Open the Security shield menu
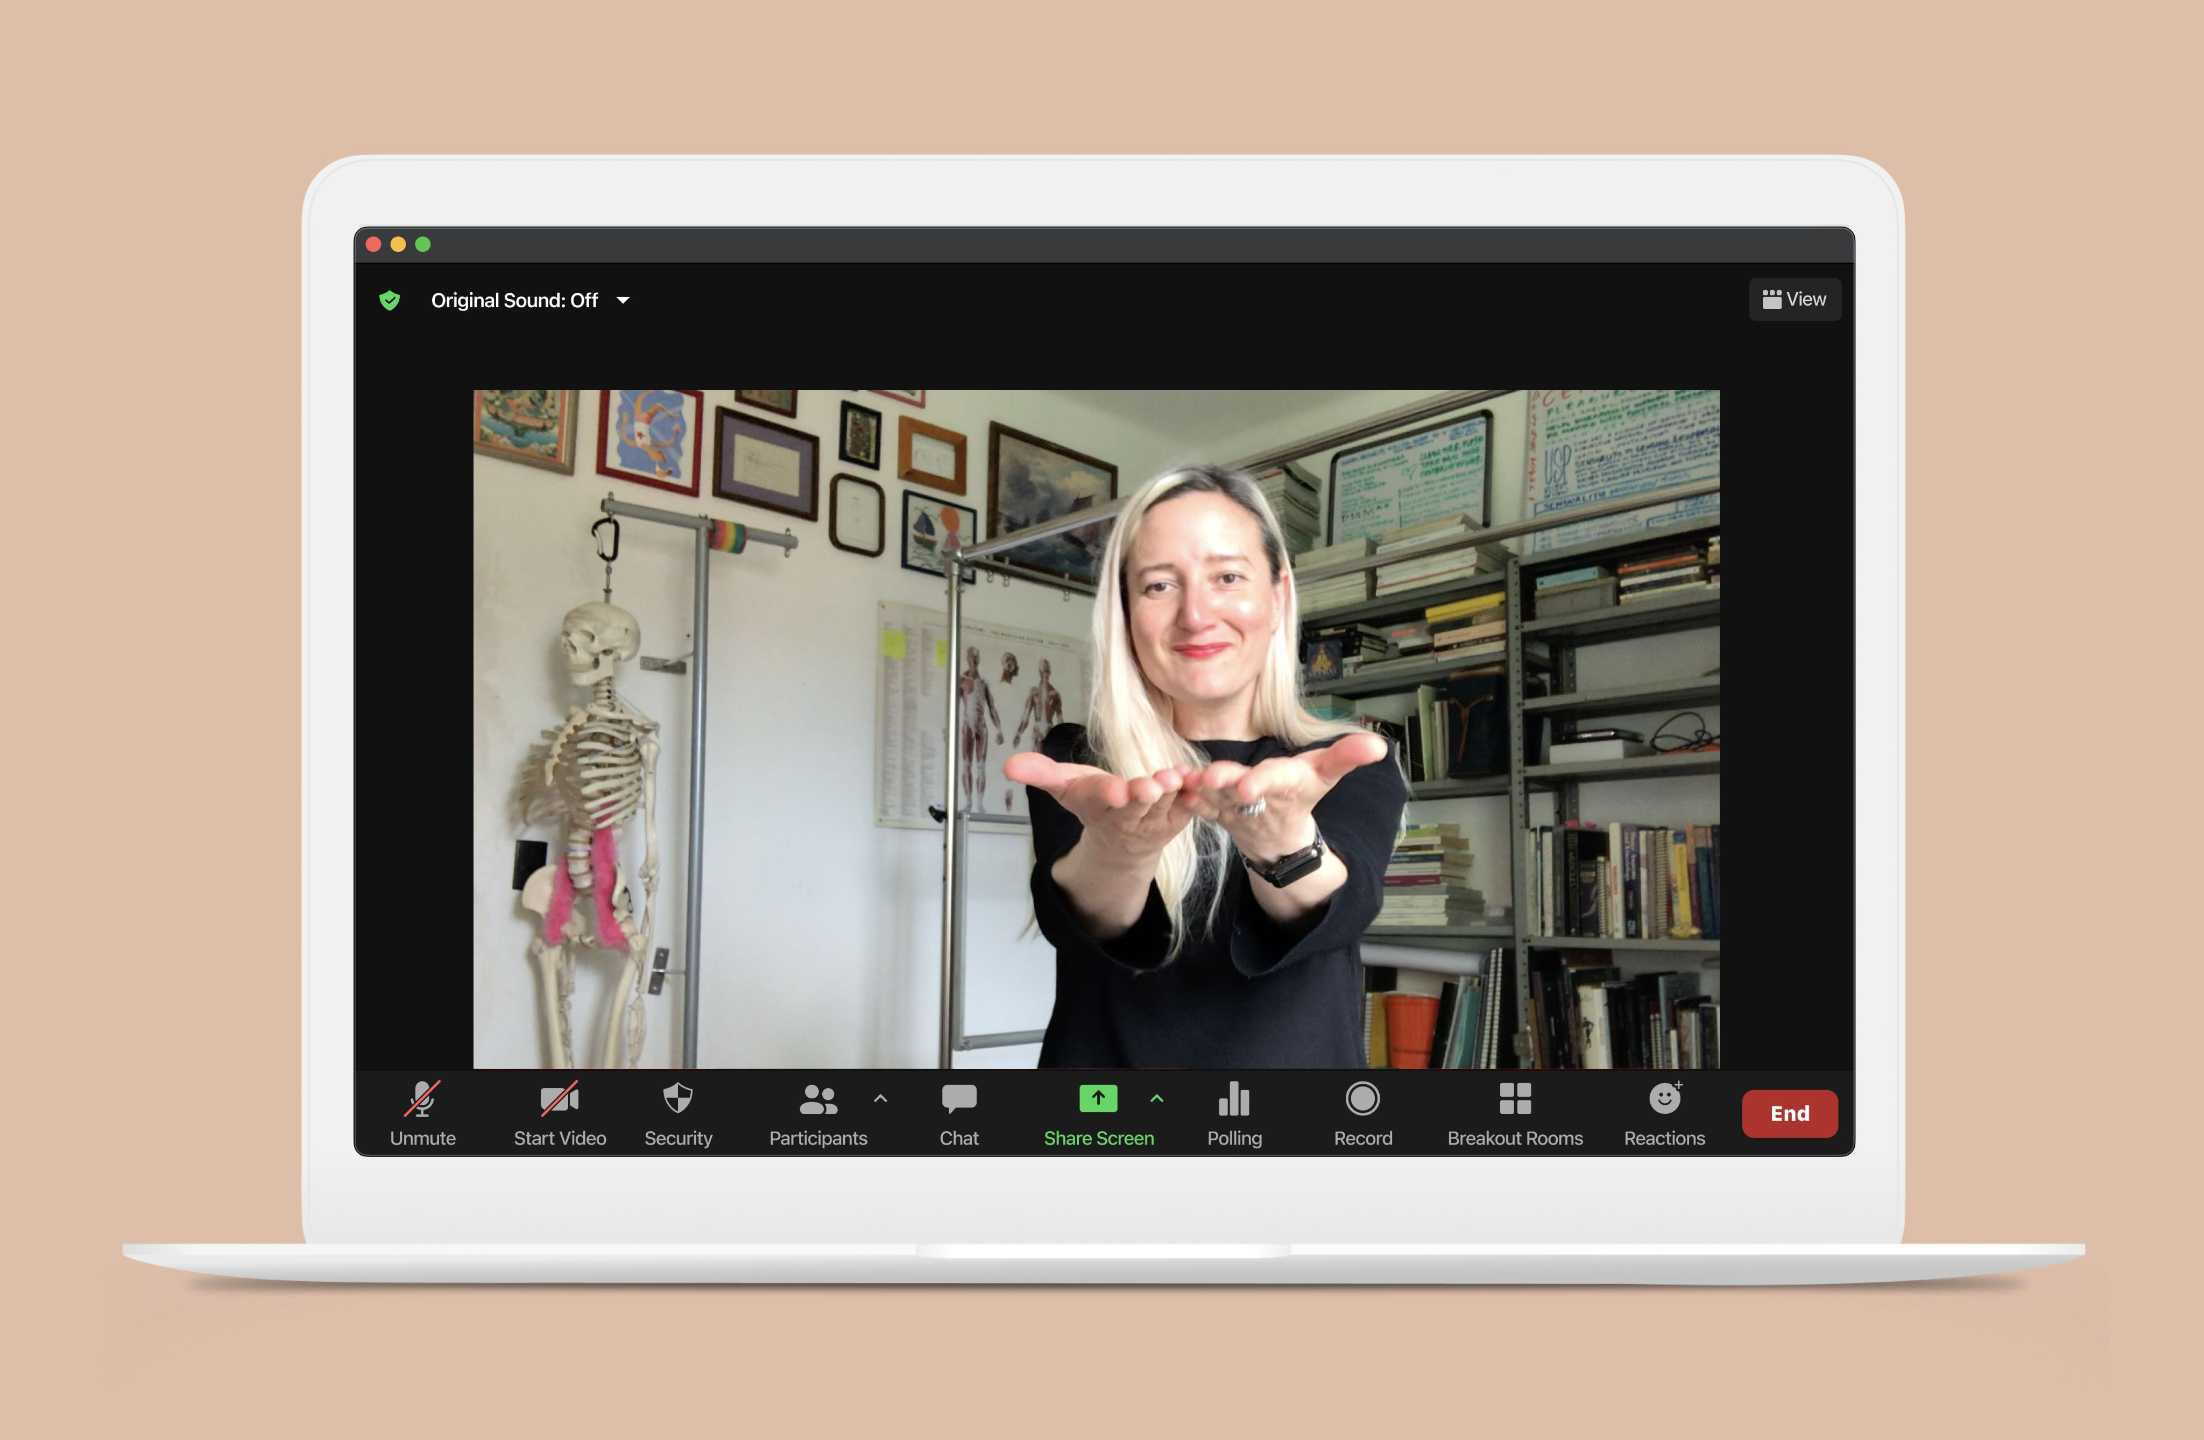The width and height of the screenshot is (2204, 1440). click(678, 1112)
